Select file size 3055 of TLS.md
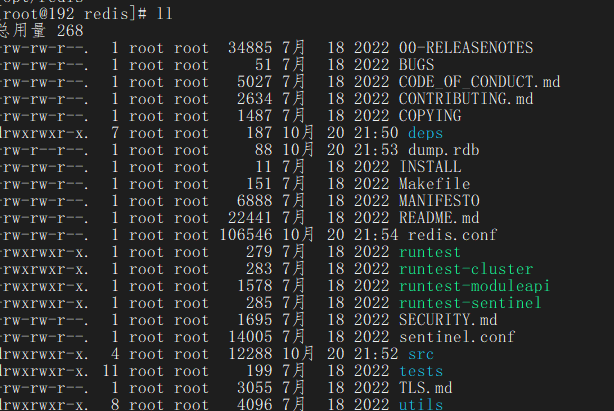Screen dimensions: 614x411 pos(255,388)
